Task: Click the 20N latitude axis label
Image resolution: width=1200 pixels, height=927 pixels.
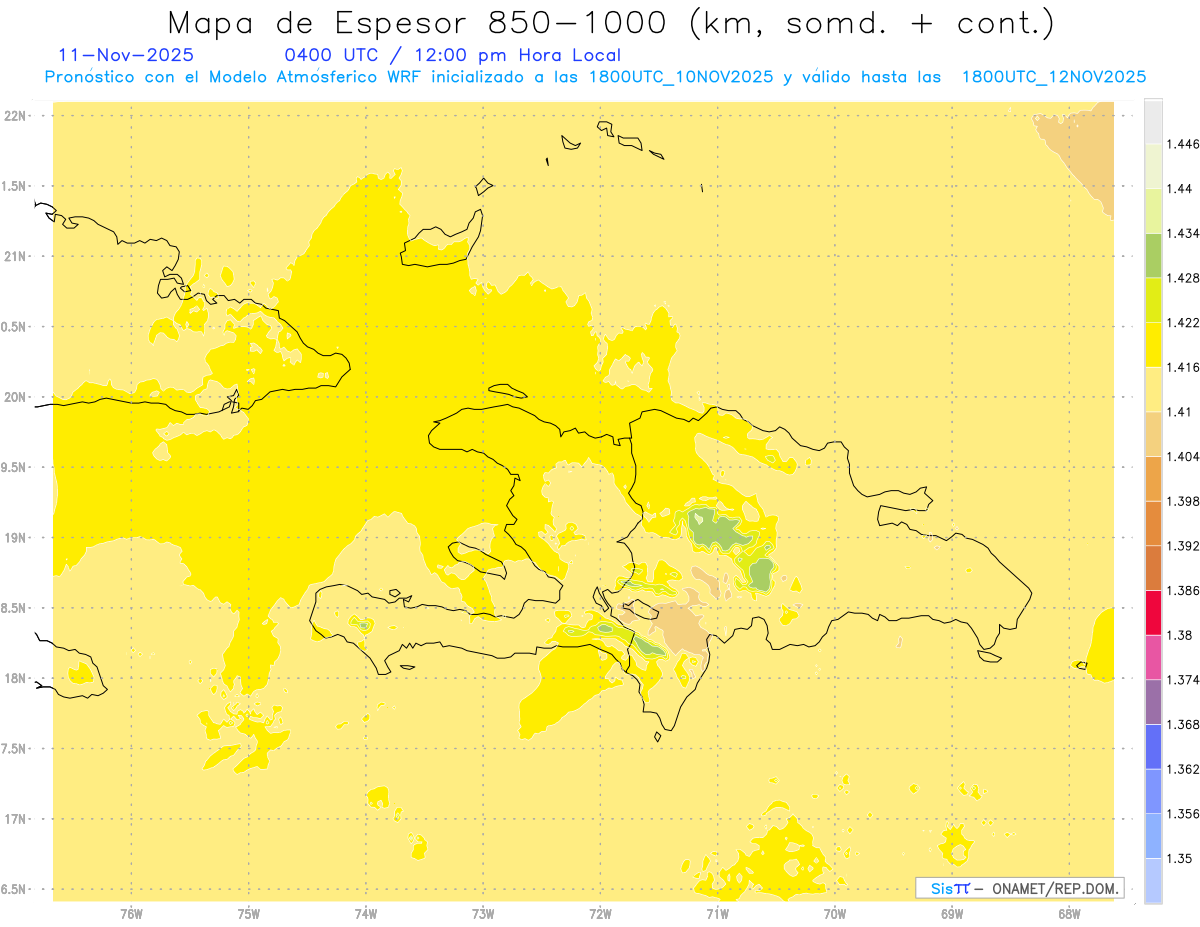Action: click(x=16, y=398)
